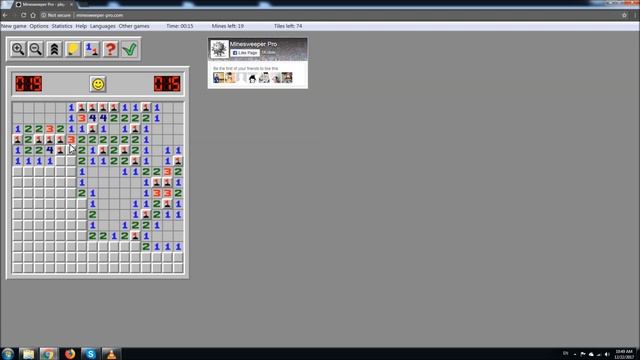
Task: Click the red question mark icon
Action: click(x=111, y=49)
